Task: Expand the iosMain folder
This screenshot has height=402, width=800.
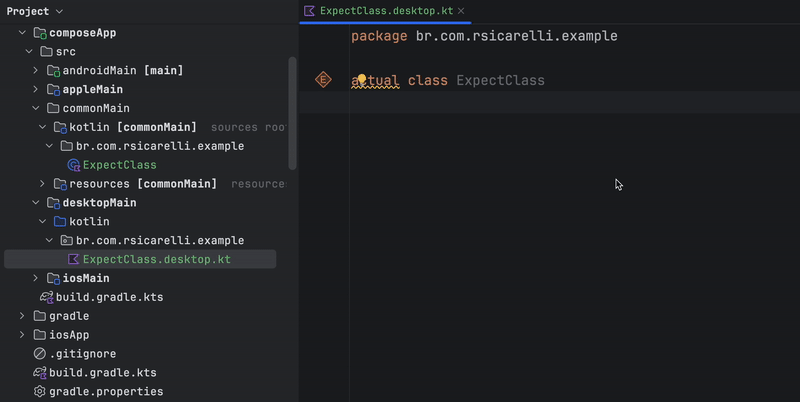Action: 35,278
